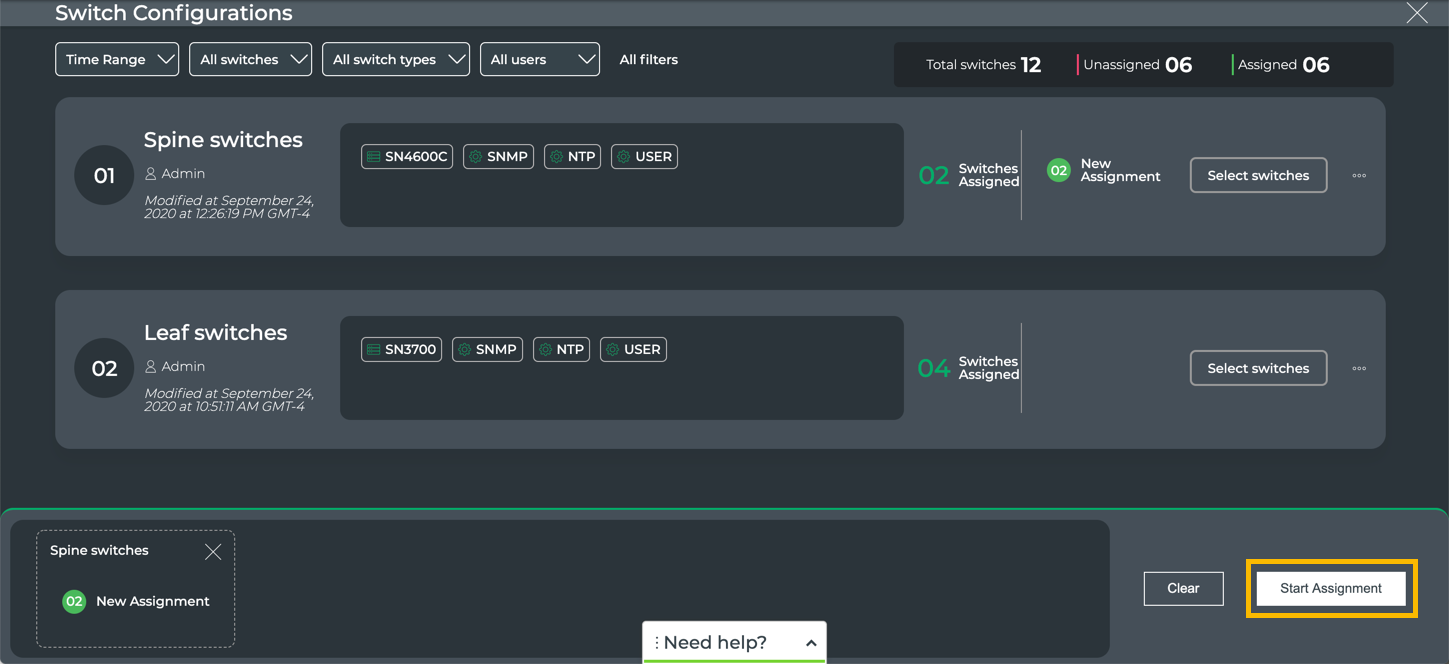Close the Switch Configurations window
1449x664 pixels.
point(1417,13)
